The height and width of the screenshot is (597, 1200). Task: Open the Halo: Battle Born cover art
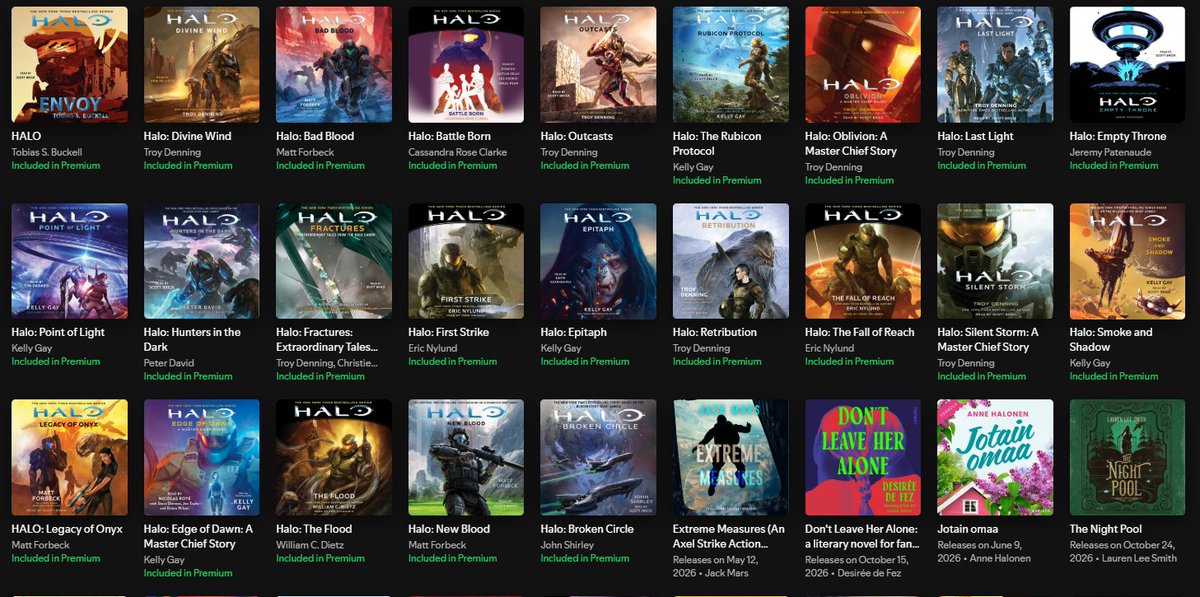466,65
